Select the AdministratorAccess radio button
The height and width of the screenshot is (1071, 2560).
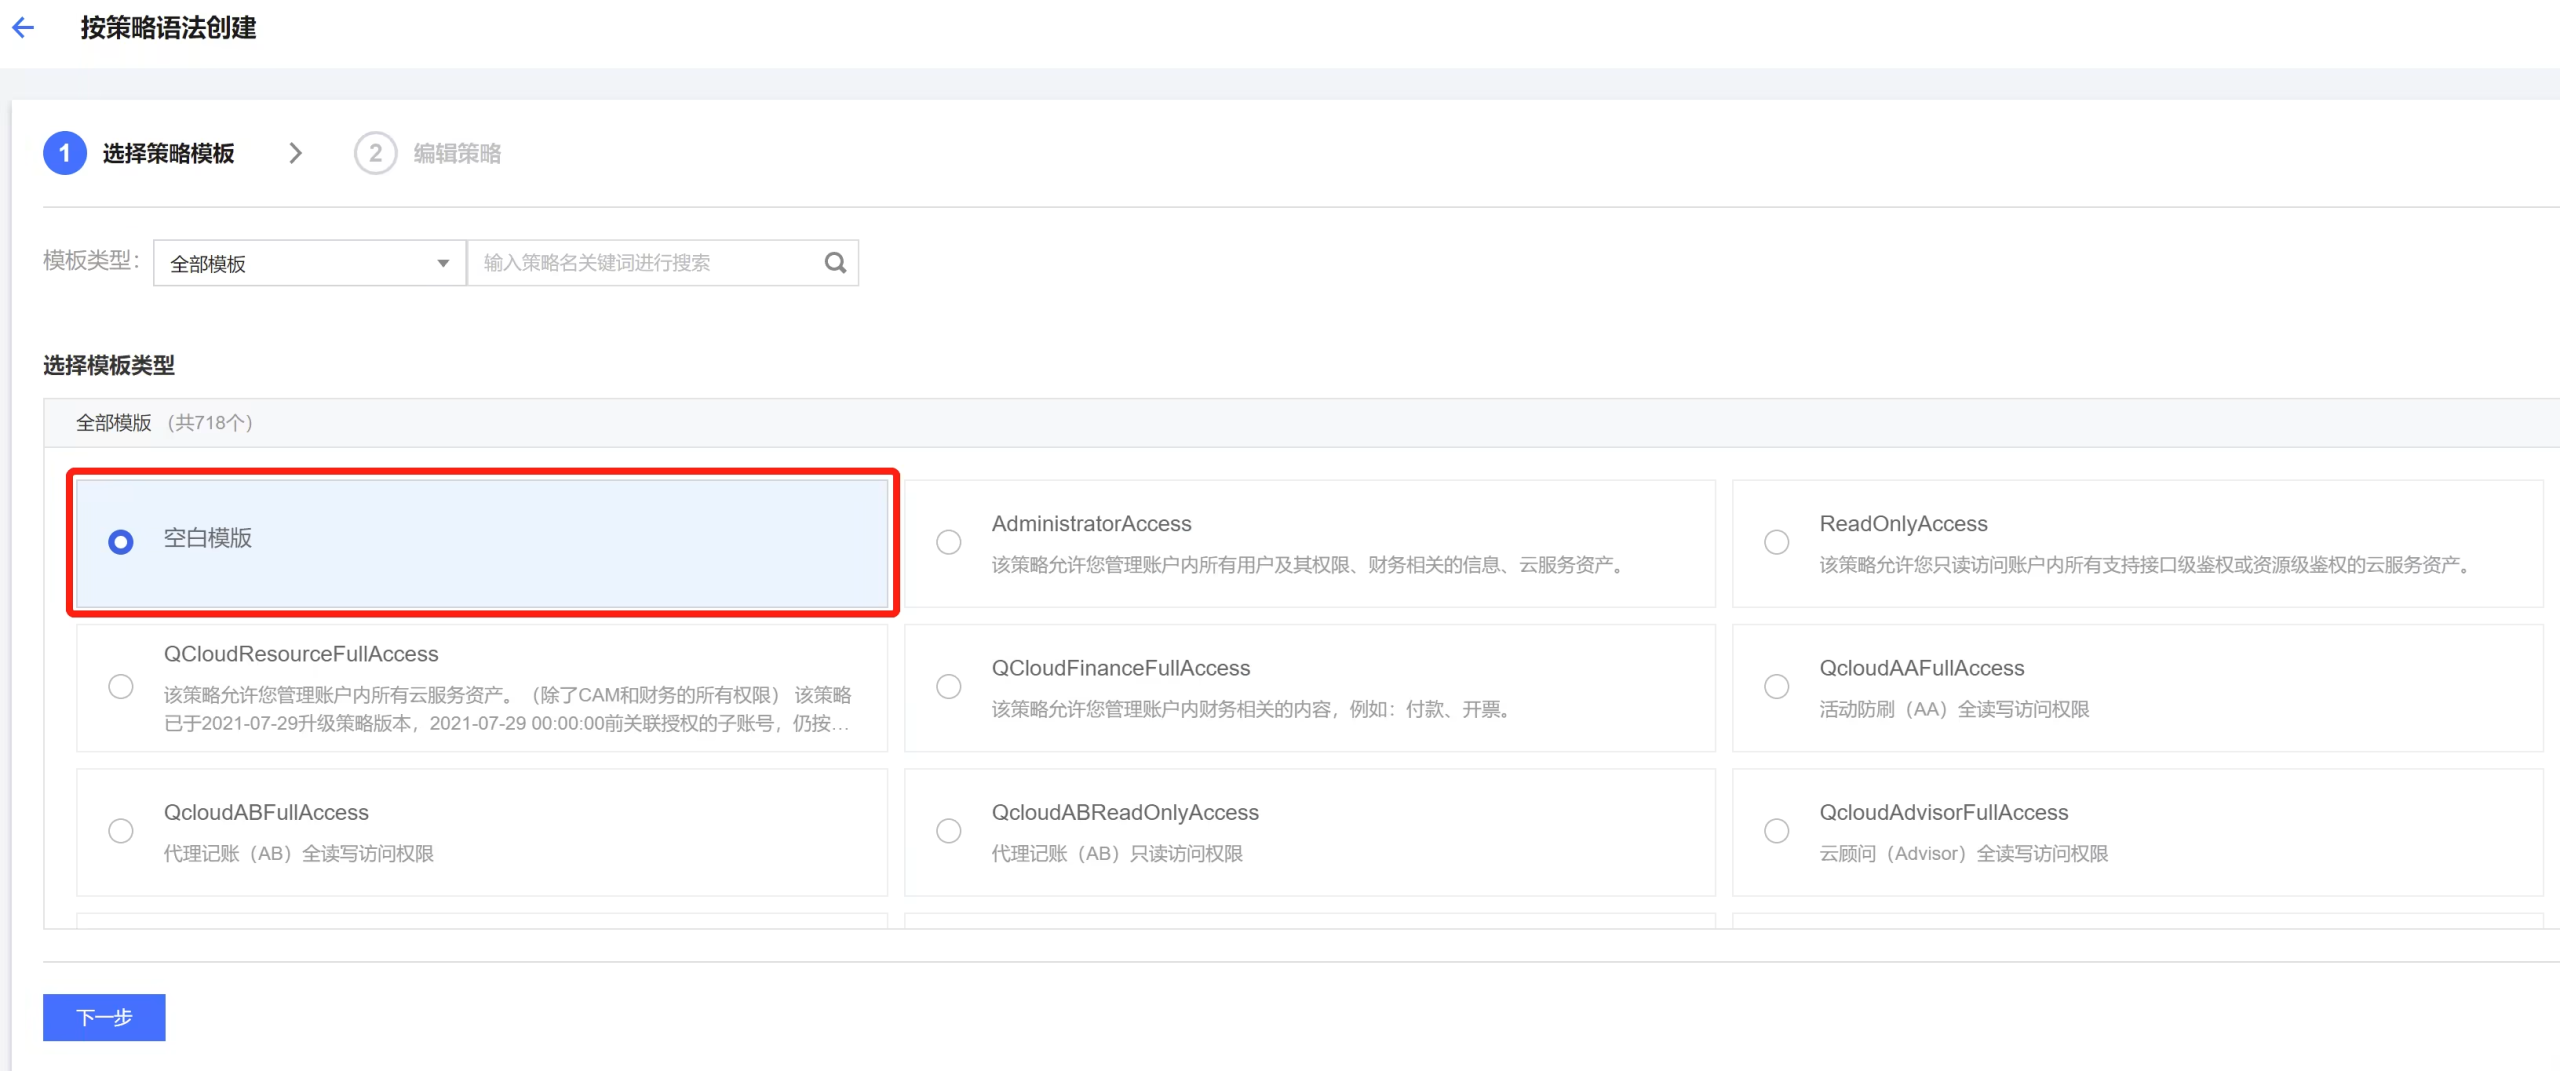[x=948, y=542]
